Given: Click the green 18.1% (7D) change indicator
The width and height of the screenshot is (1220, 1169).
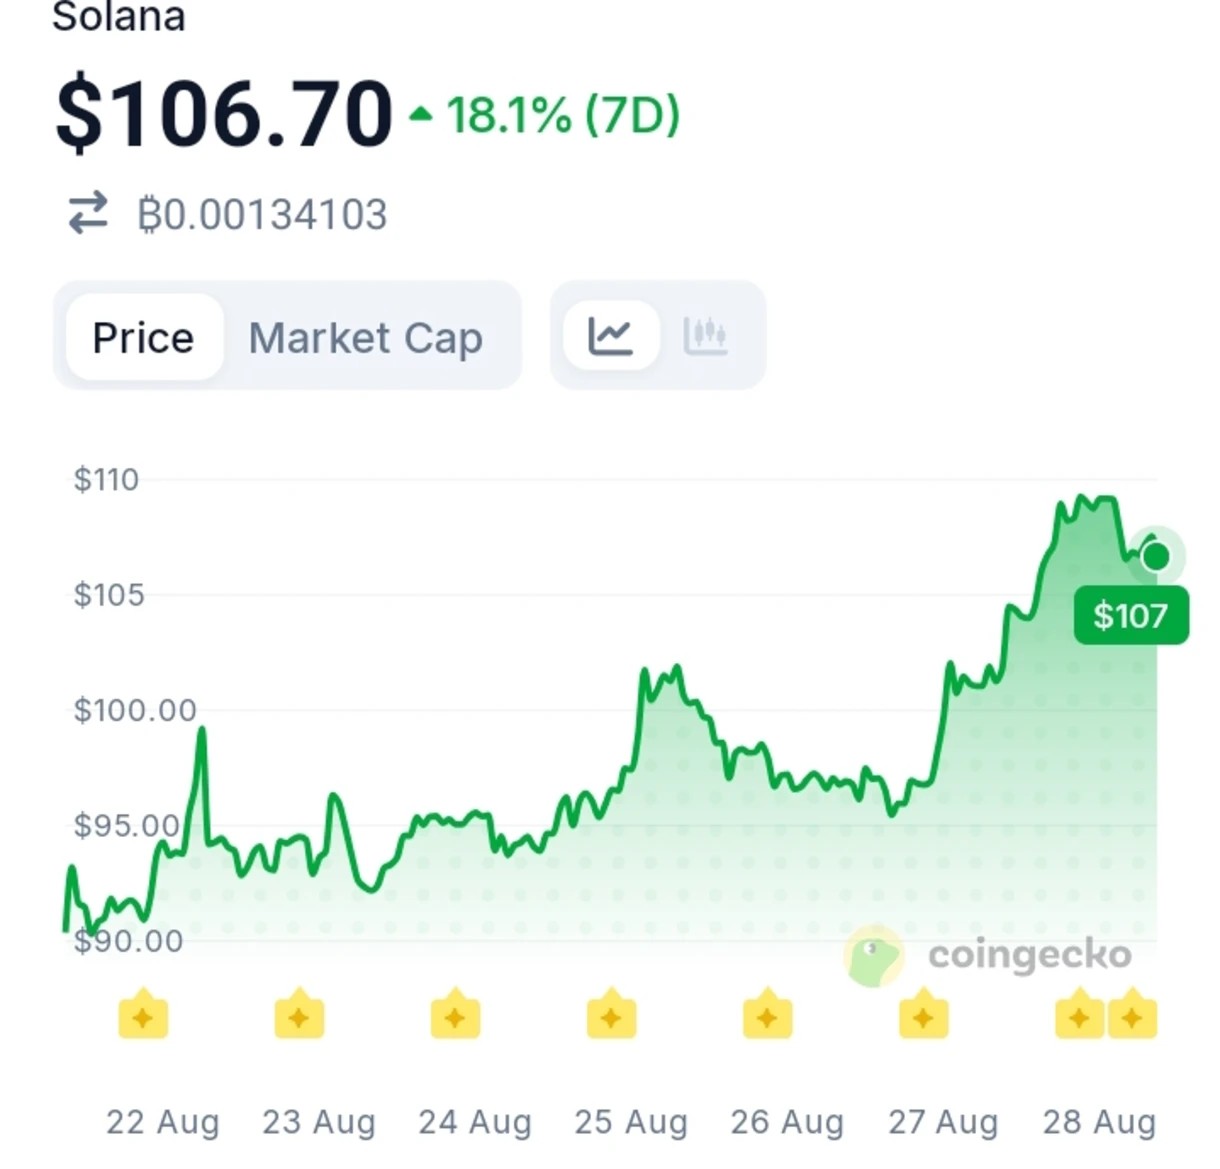Looking at the screenshot, I should point(545,115).
